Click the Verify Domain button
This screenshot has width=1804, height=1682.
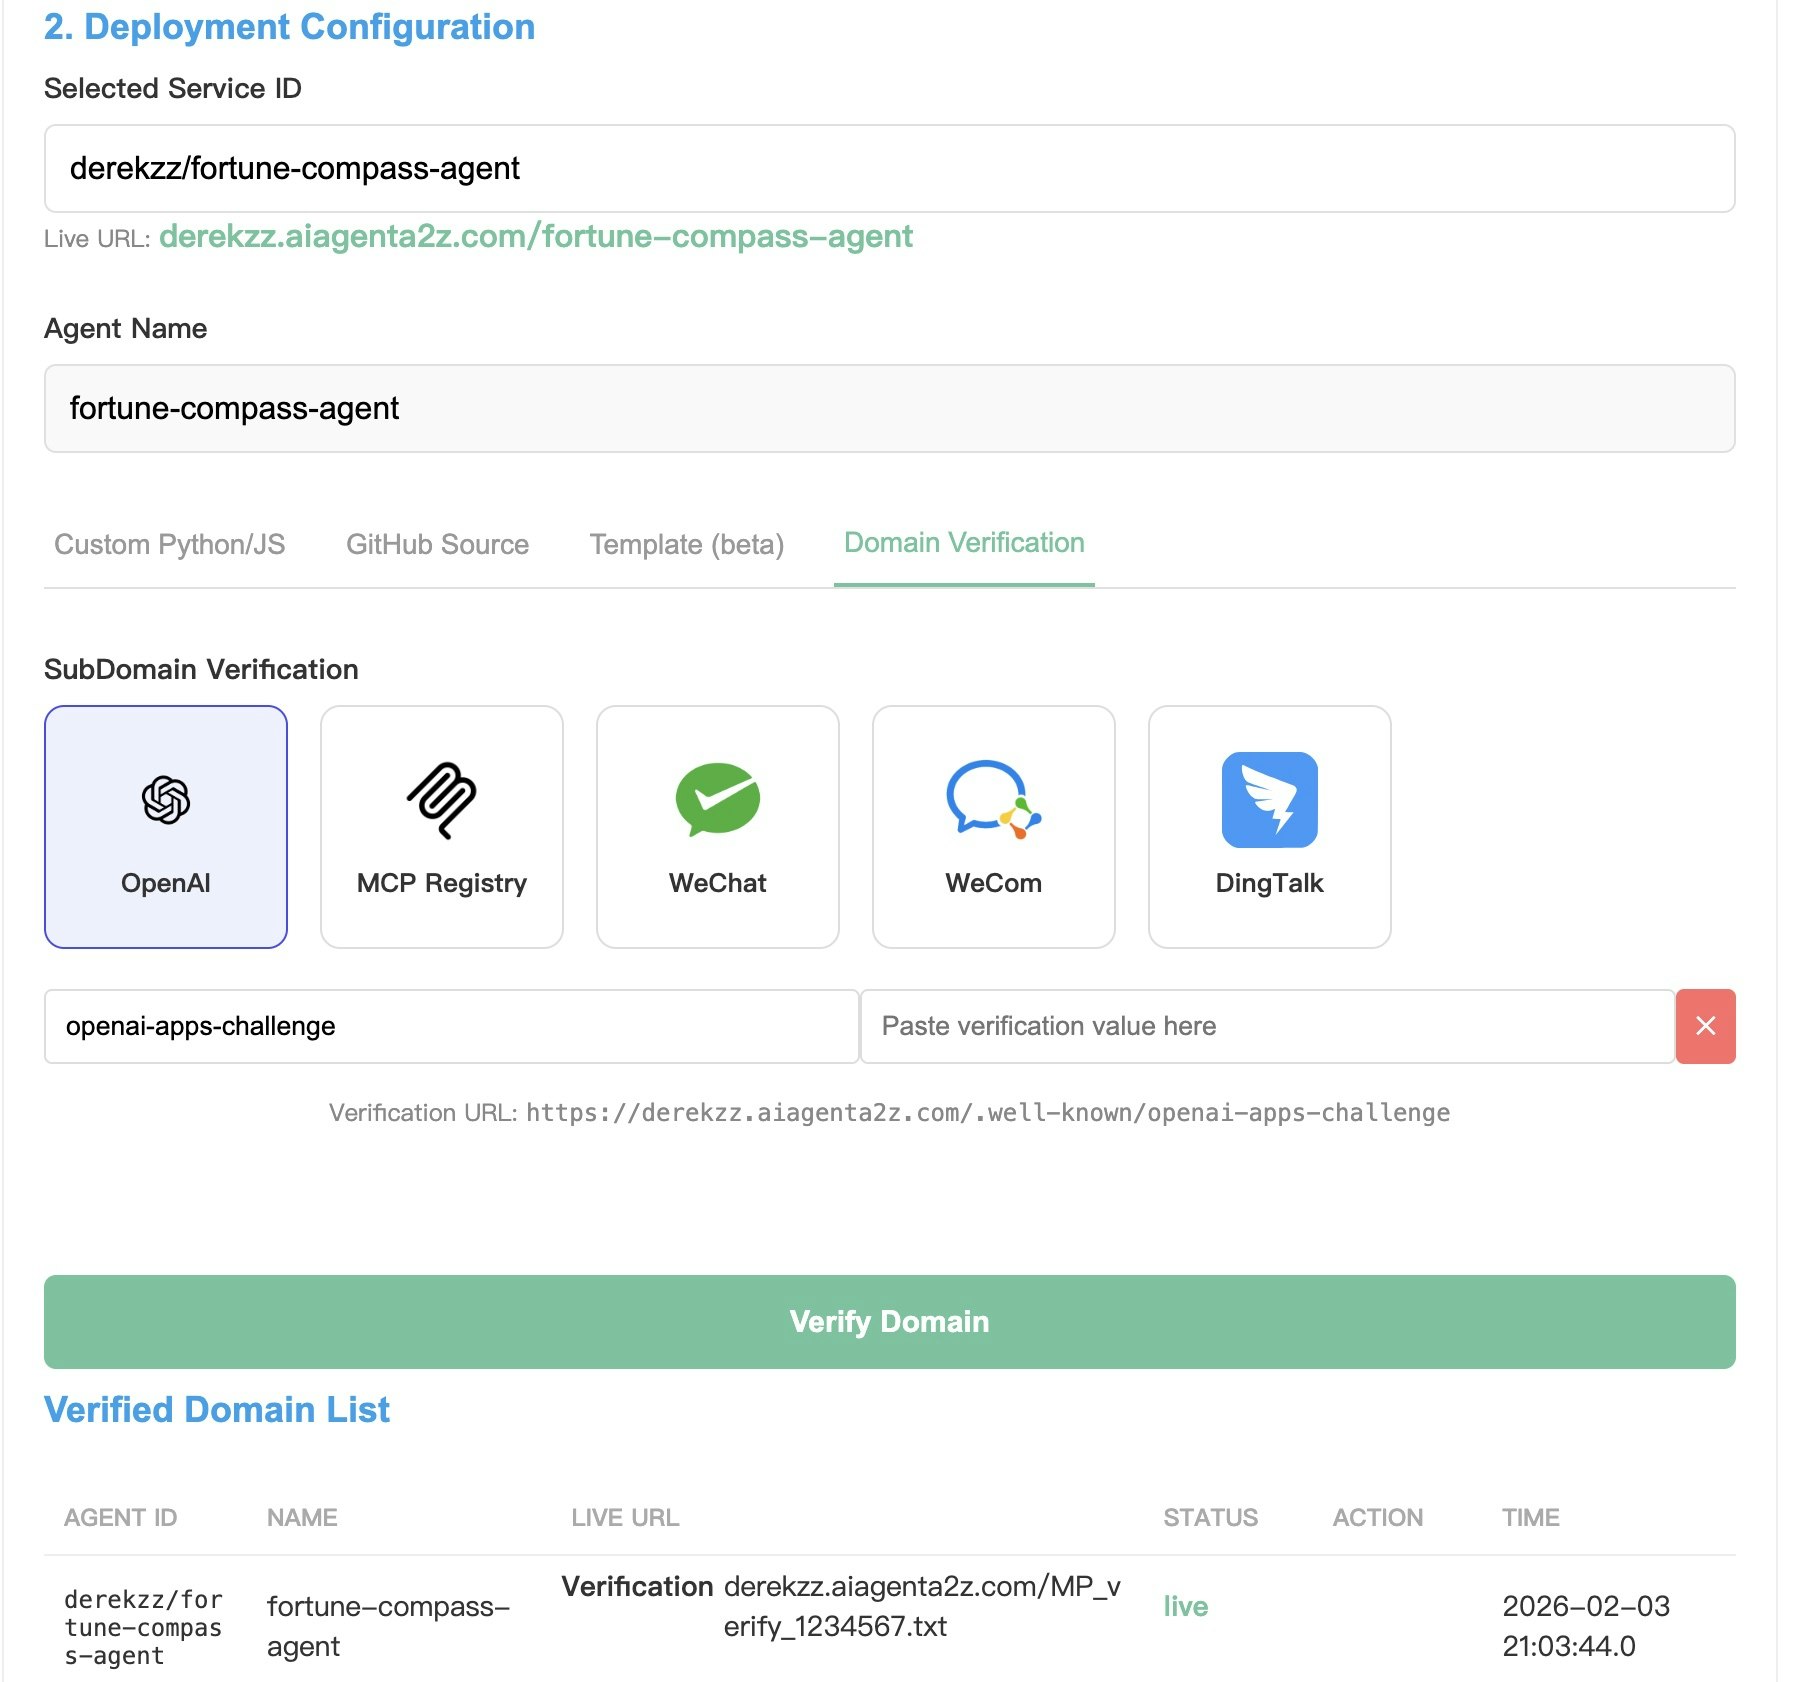[x=890, y=1320]
